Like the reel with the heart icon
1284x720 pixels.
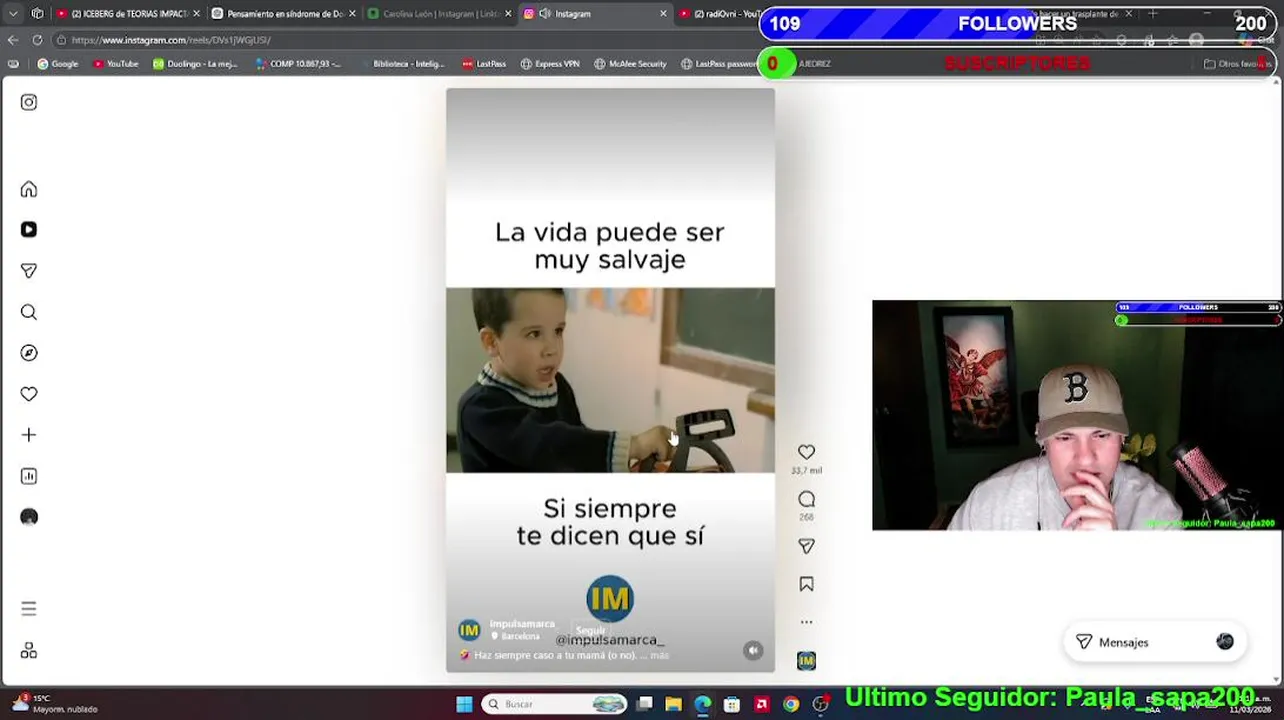806,452
